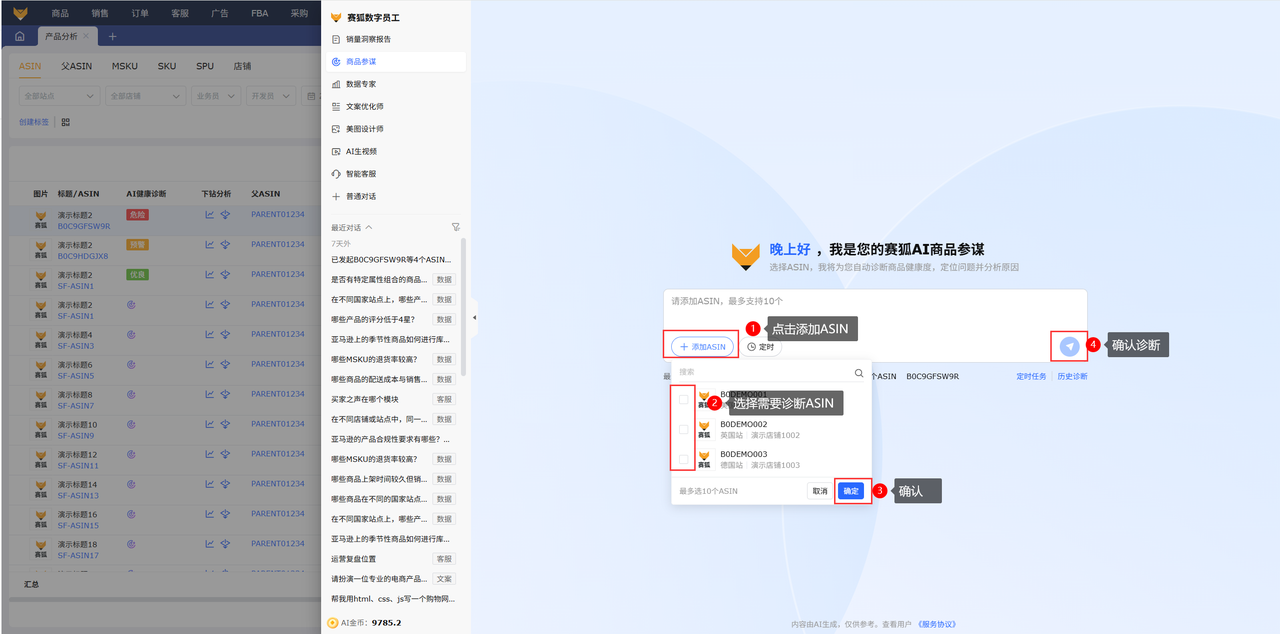Open the 定时任务 link
The width and height of the screenshot is (1280, 634).
[x=1031, y=377]
